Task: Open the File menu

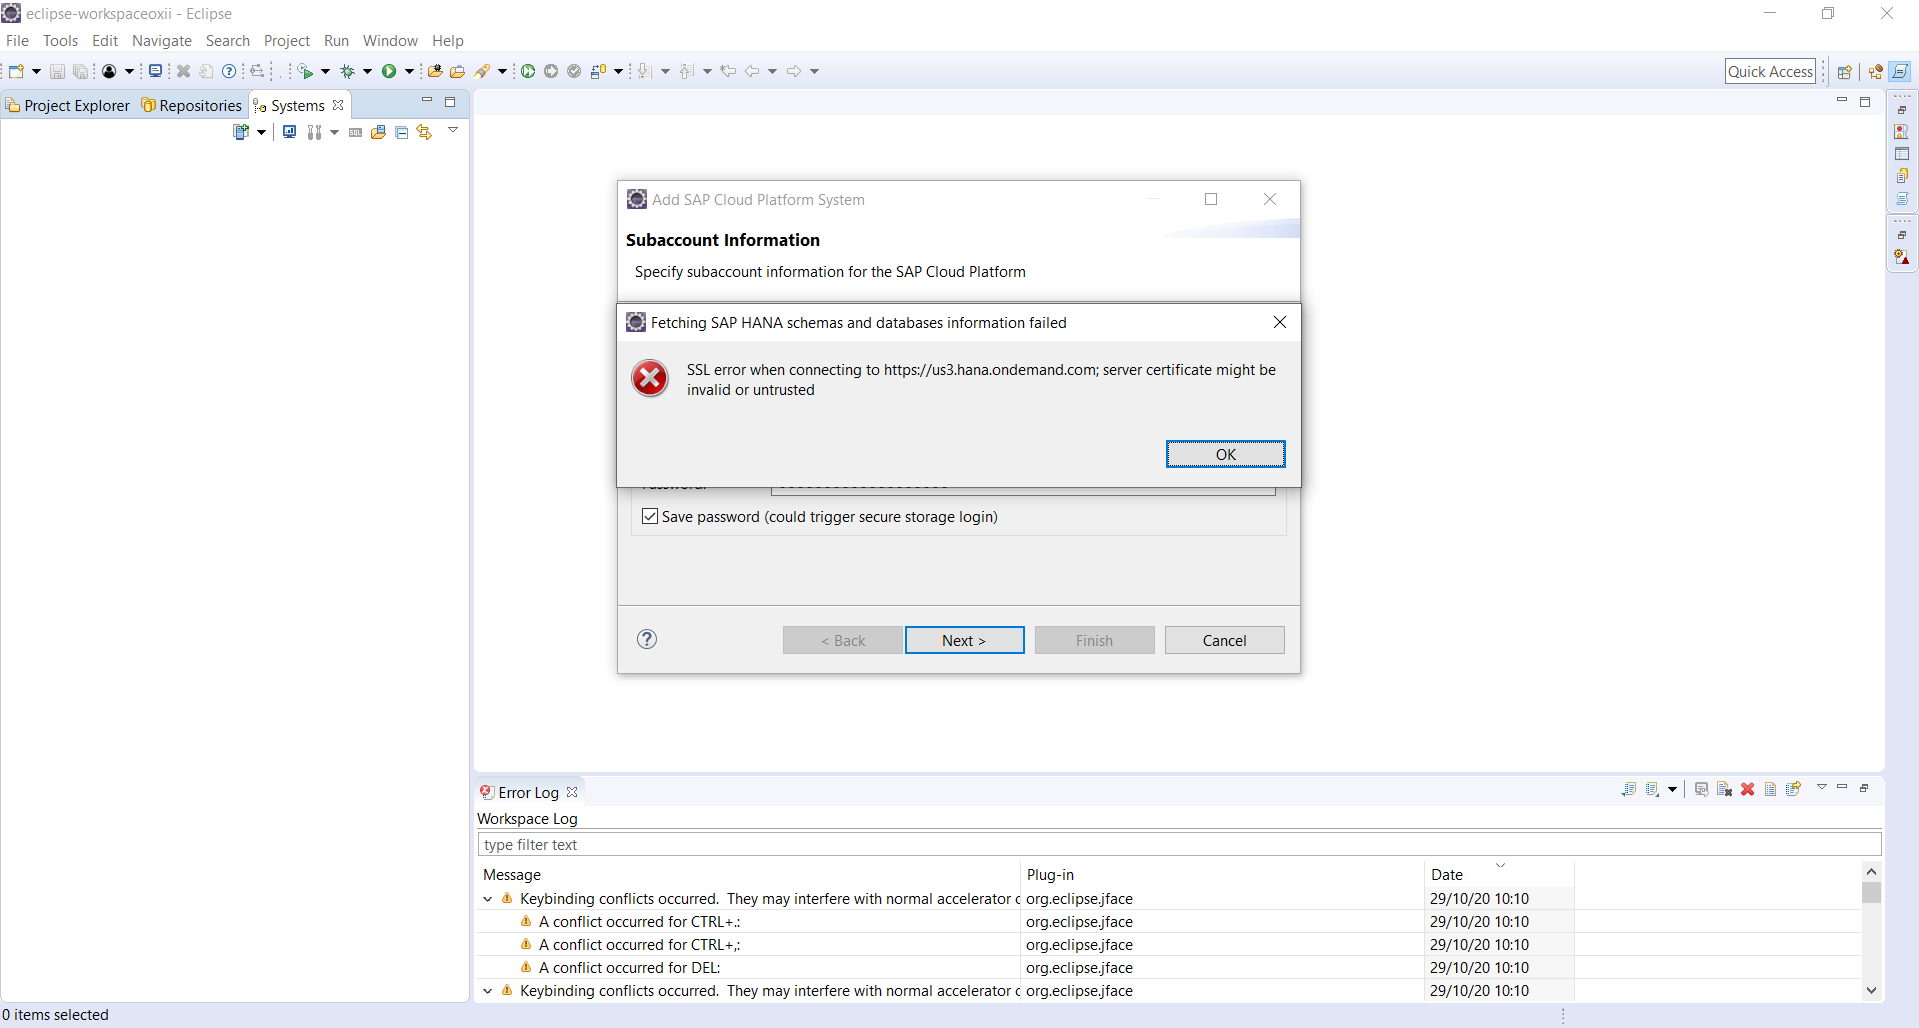Action: point(17,41)
